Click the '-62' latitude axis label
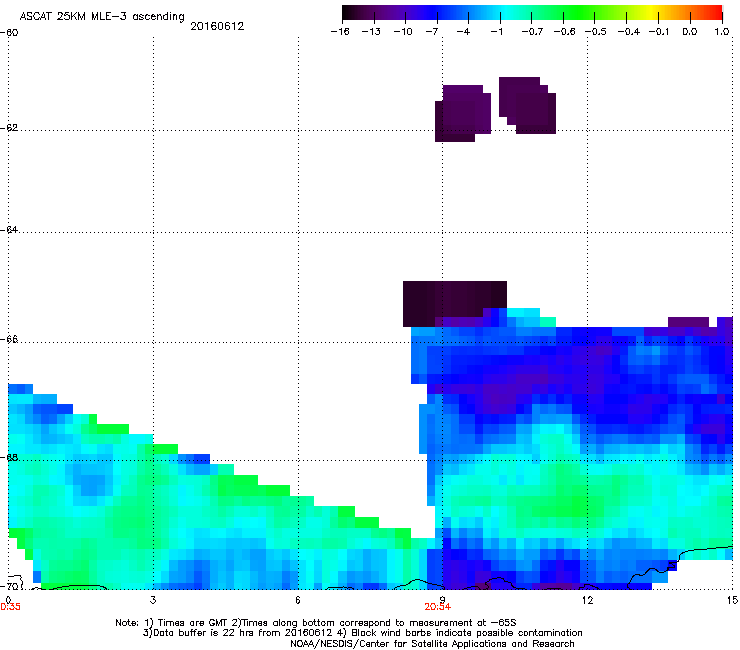This screenshot has width=740, height=650. (x=9, y=128)
